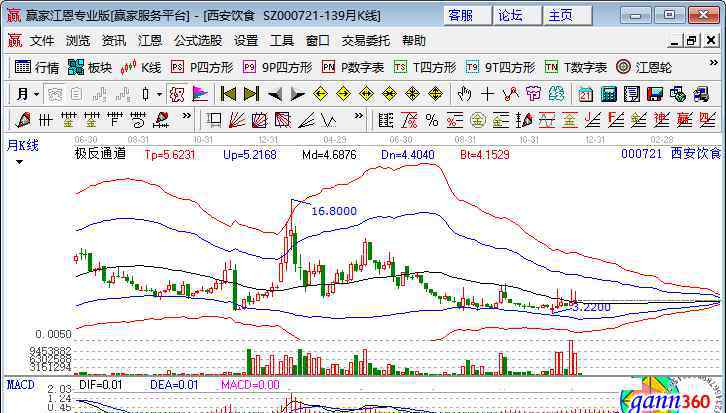Open the T四方形 time square
The image size is (726, 413).
click(x=425, y=68)
